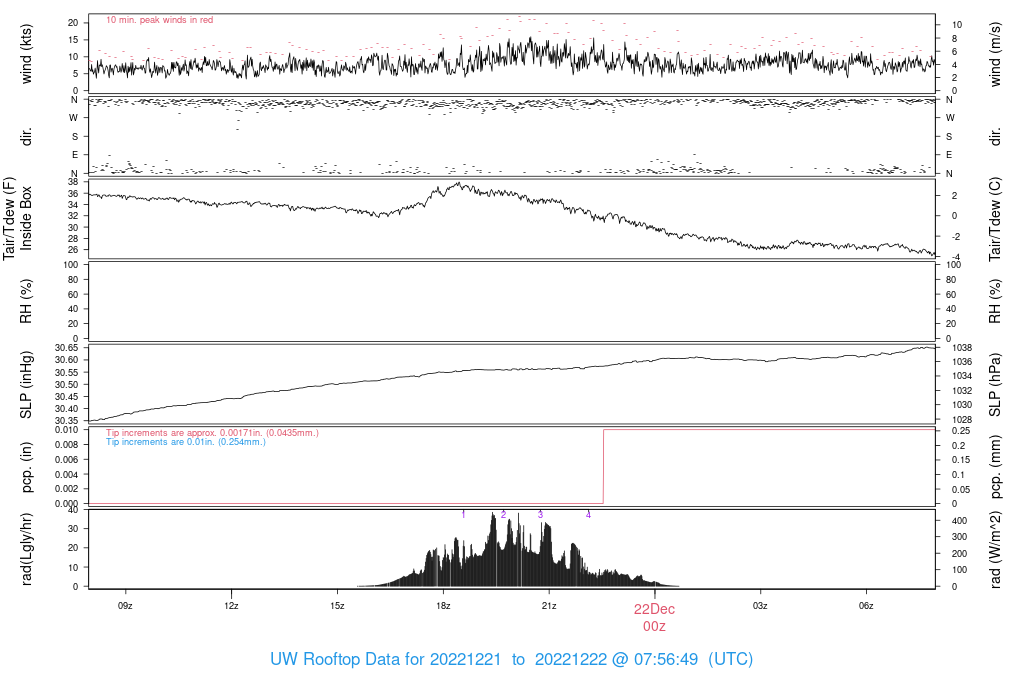1024x700 pixels.
Task: Click the red tip increments 0.00171in. note
Action: point(212,433)
